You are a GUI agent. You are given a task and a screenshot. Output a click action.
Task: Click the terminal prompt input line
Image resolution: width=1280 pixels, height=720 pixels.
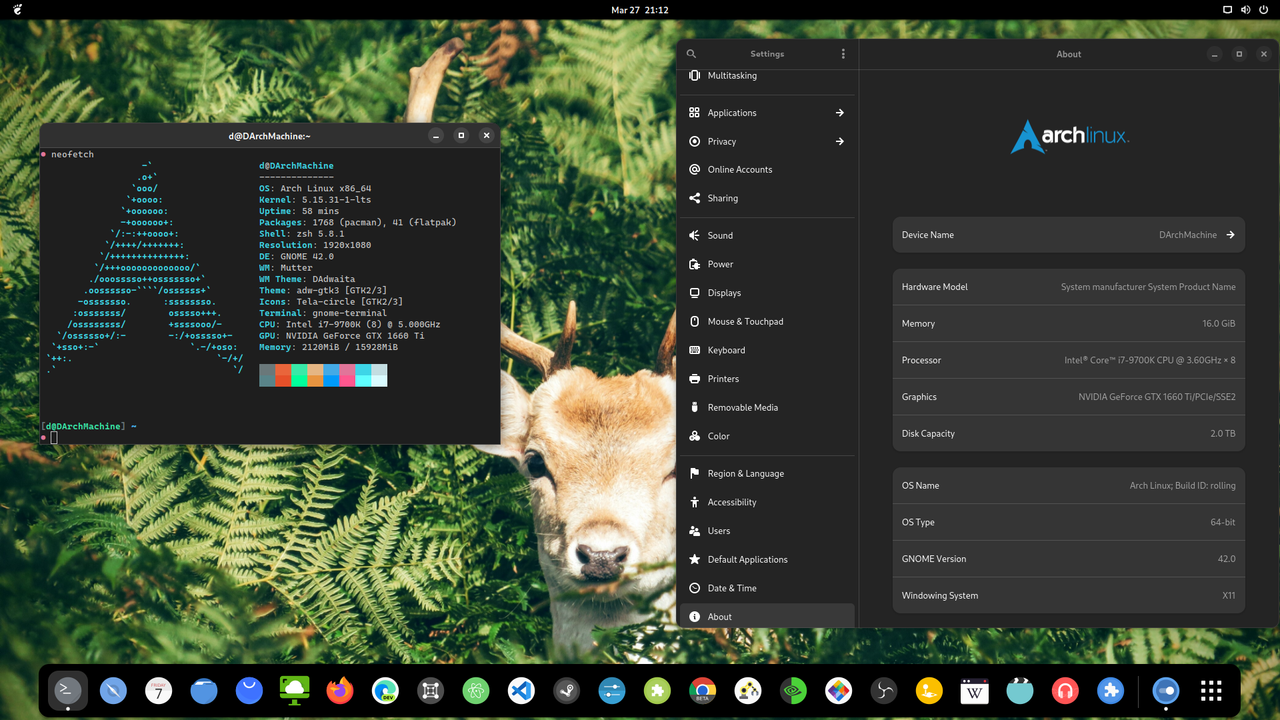(x=270, y=437)
